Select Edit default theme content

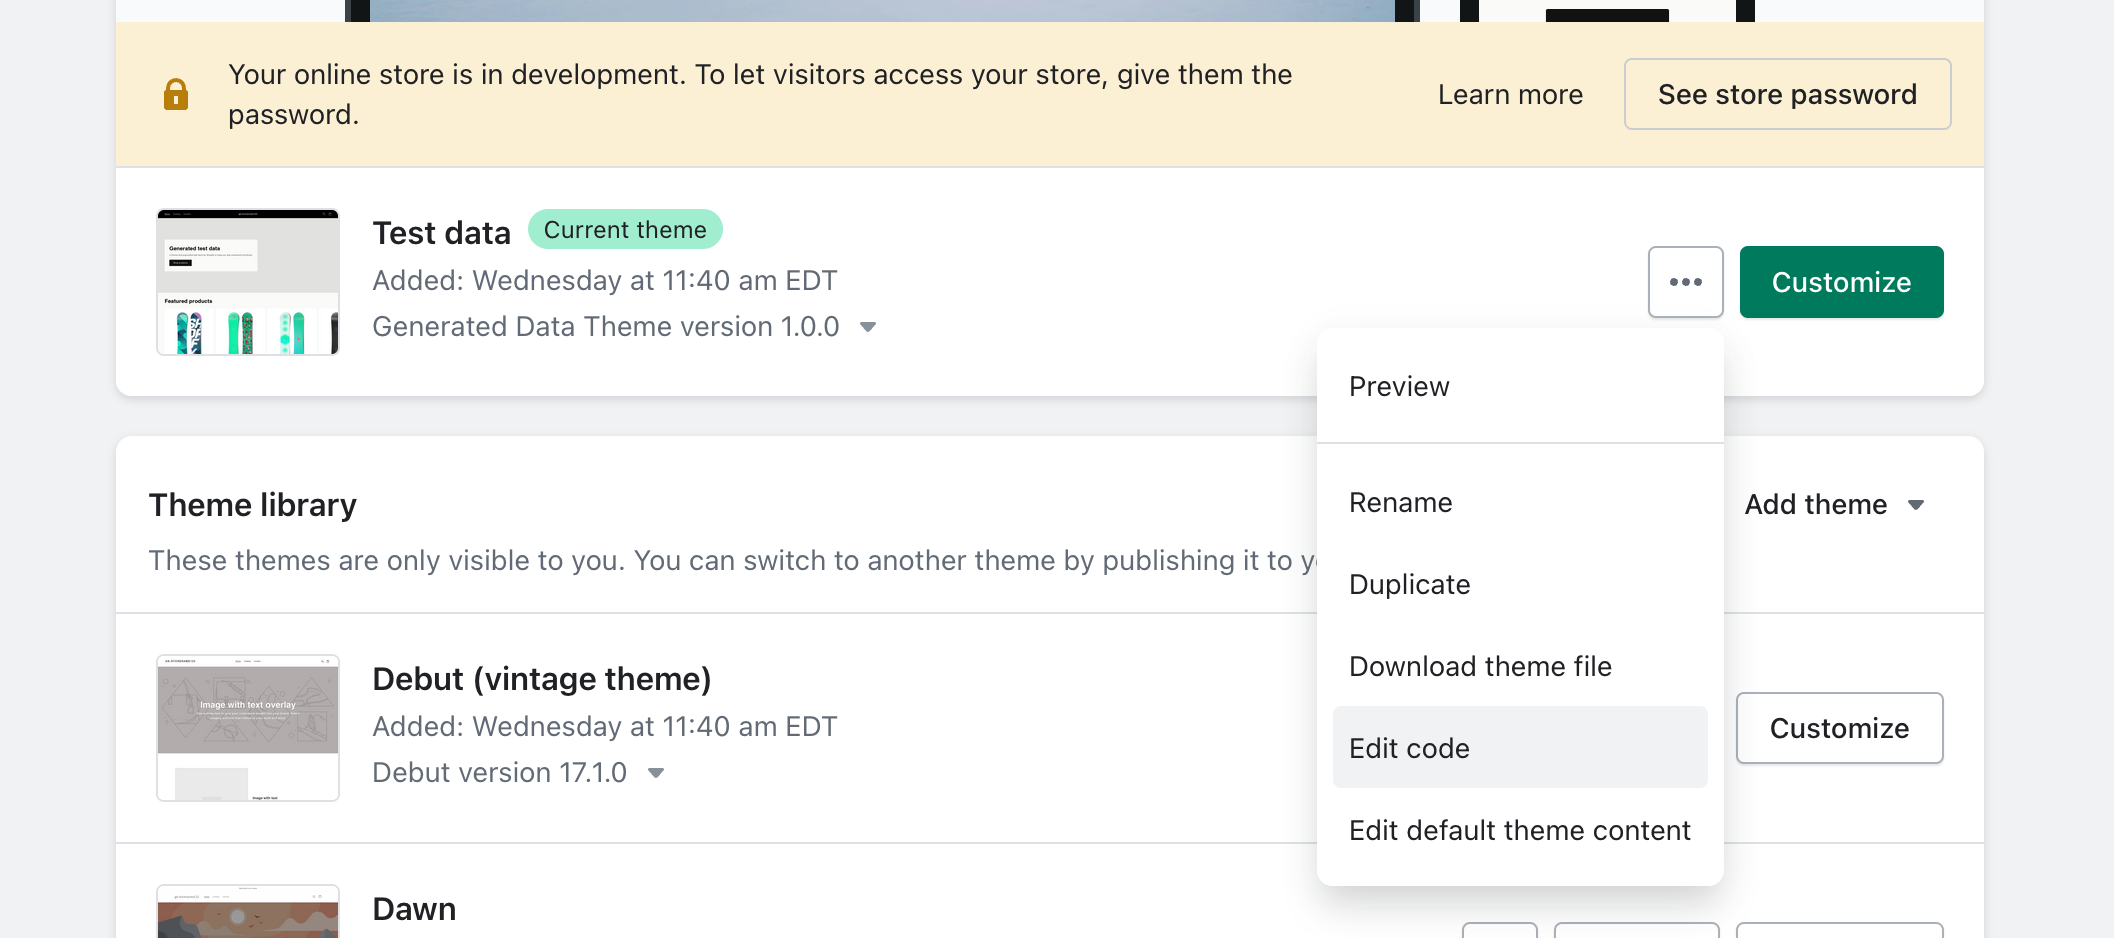(1520, 830)
